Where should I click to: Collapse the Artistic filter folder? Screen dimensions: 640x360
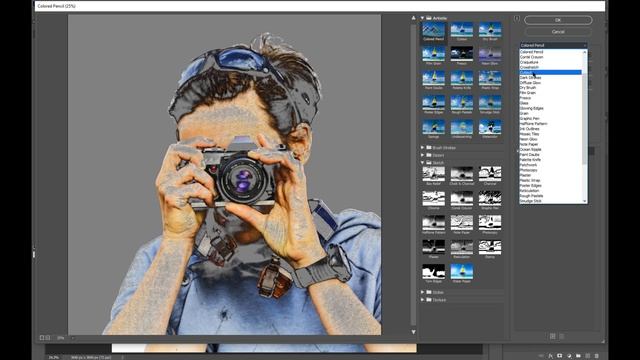coord(422,18)
